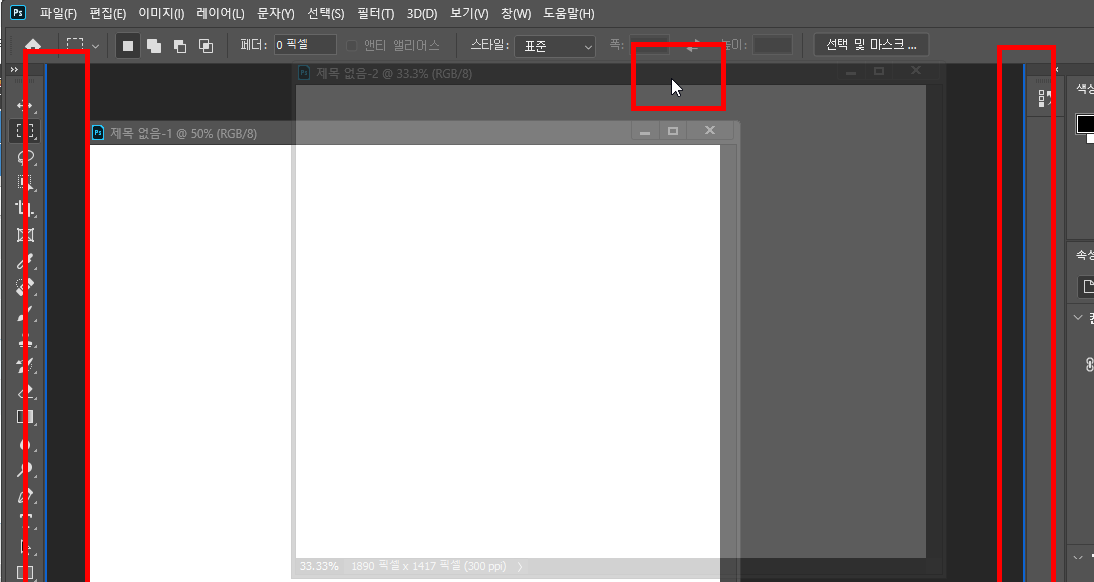Enable Subtract from Selection mode
1094x582 pixels.
tap(180, 46)
